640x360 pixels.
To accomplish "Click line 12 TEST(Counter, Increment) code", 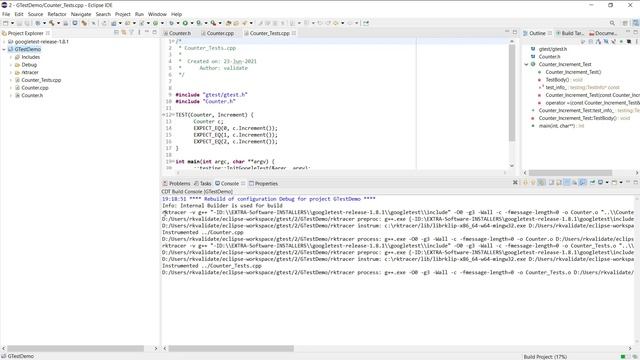I will pyautogui.click(x=214, y=115).
